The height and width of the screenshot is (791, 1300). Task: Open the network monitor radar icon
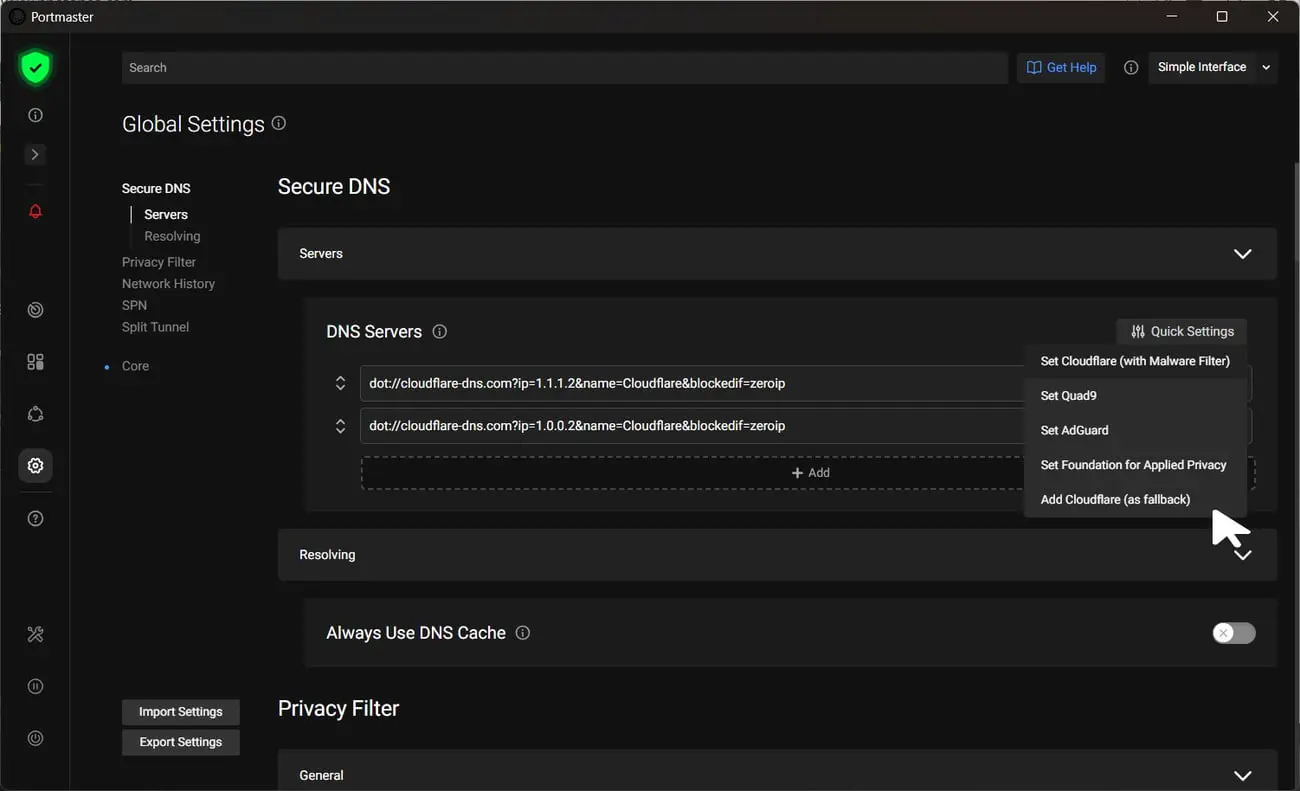[x=35, y=310]
